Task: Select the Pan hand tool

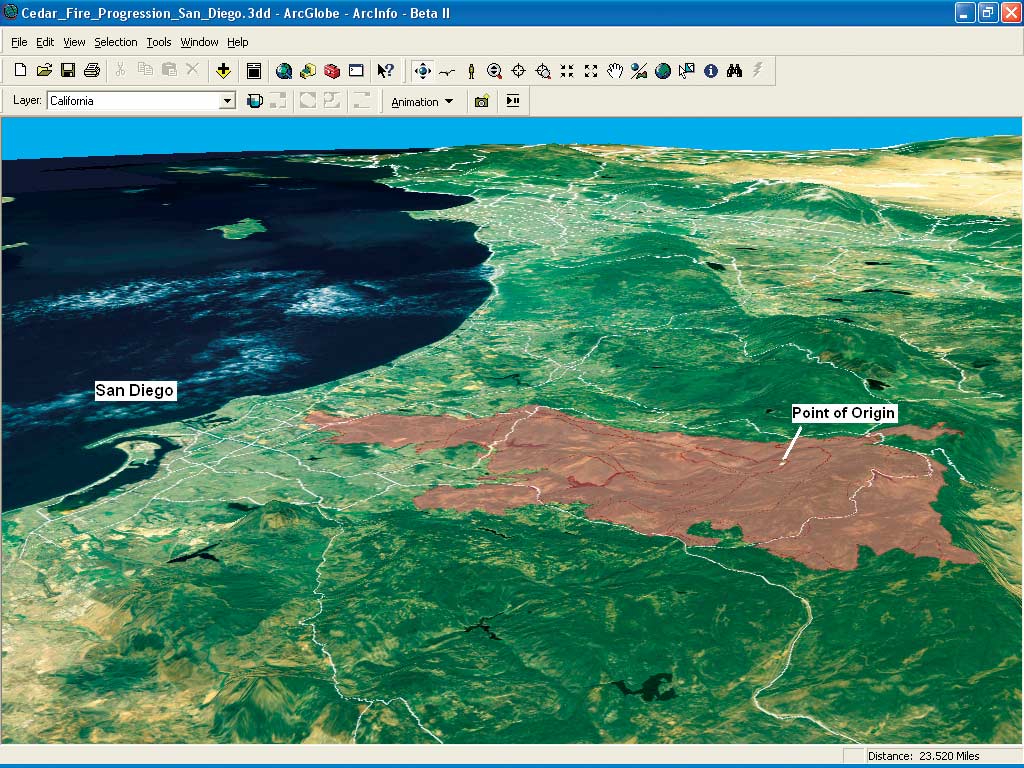Action: (615, 71)
